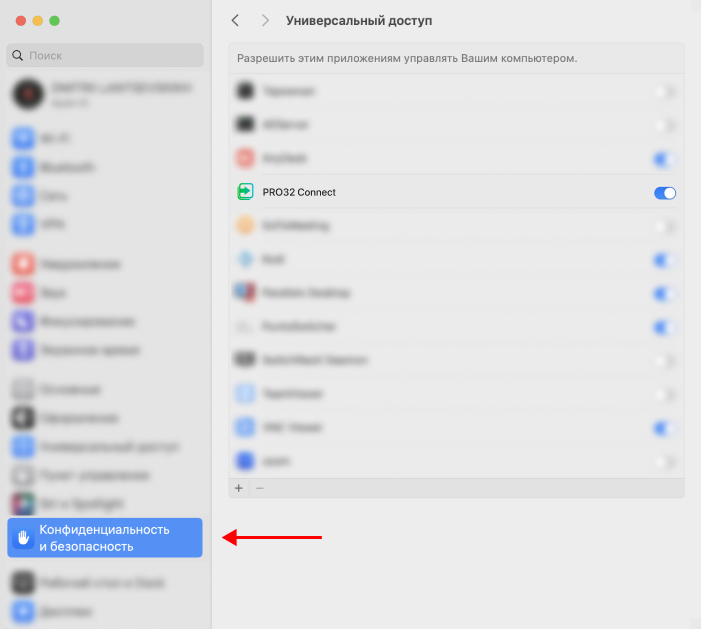Click the PRO32 Connect app icon

tap(245, 192)
